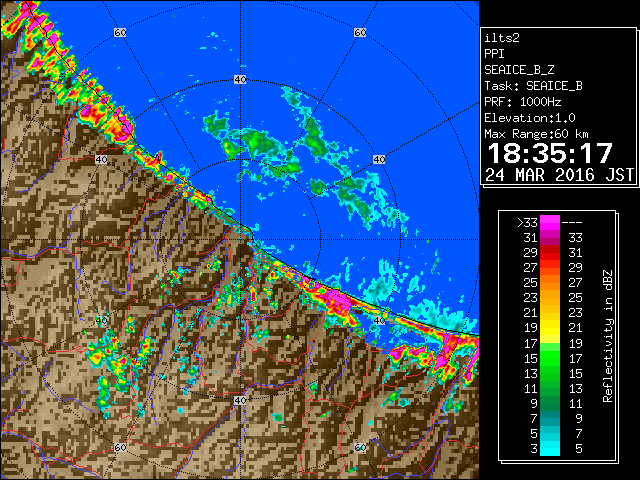640x480 pixels.
Task: Click the "3" label at legend bottom
Action: [534, 449]
